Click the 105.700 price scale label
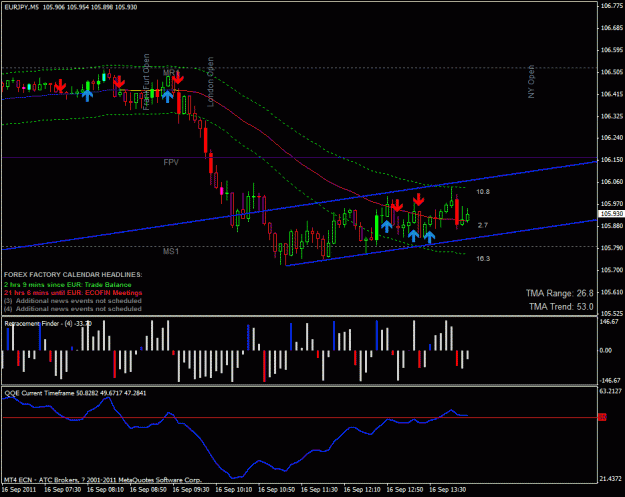This screenshot has width=625, height=497. 612,270
